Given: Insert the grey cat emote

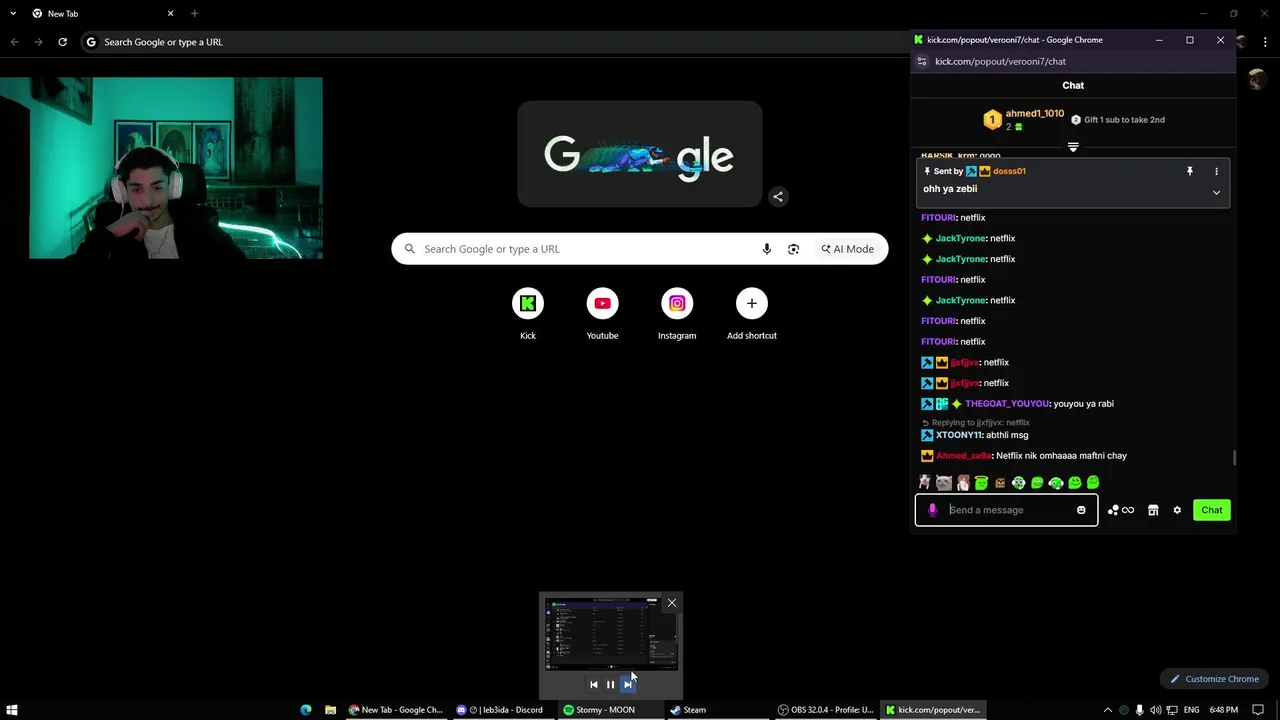Looking at the screenshot, I should [x=944, y=483].
